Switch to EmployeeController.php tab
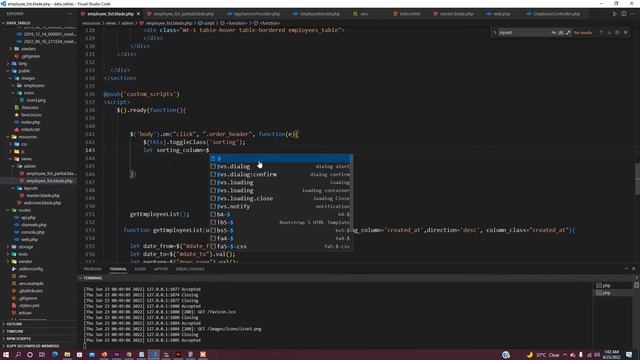Screen dimensions: 640x360 [x=556, y=13]
